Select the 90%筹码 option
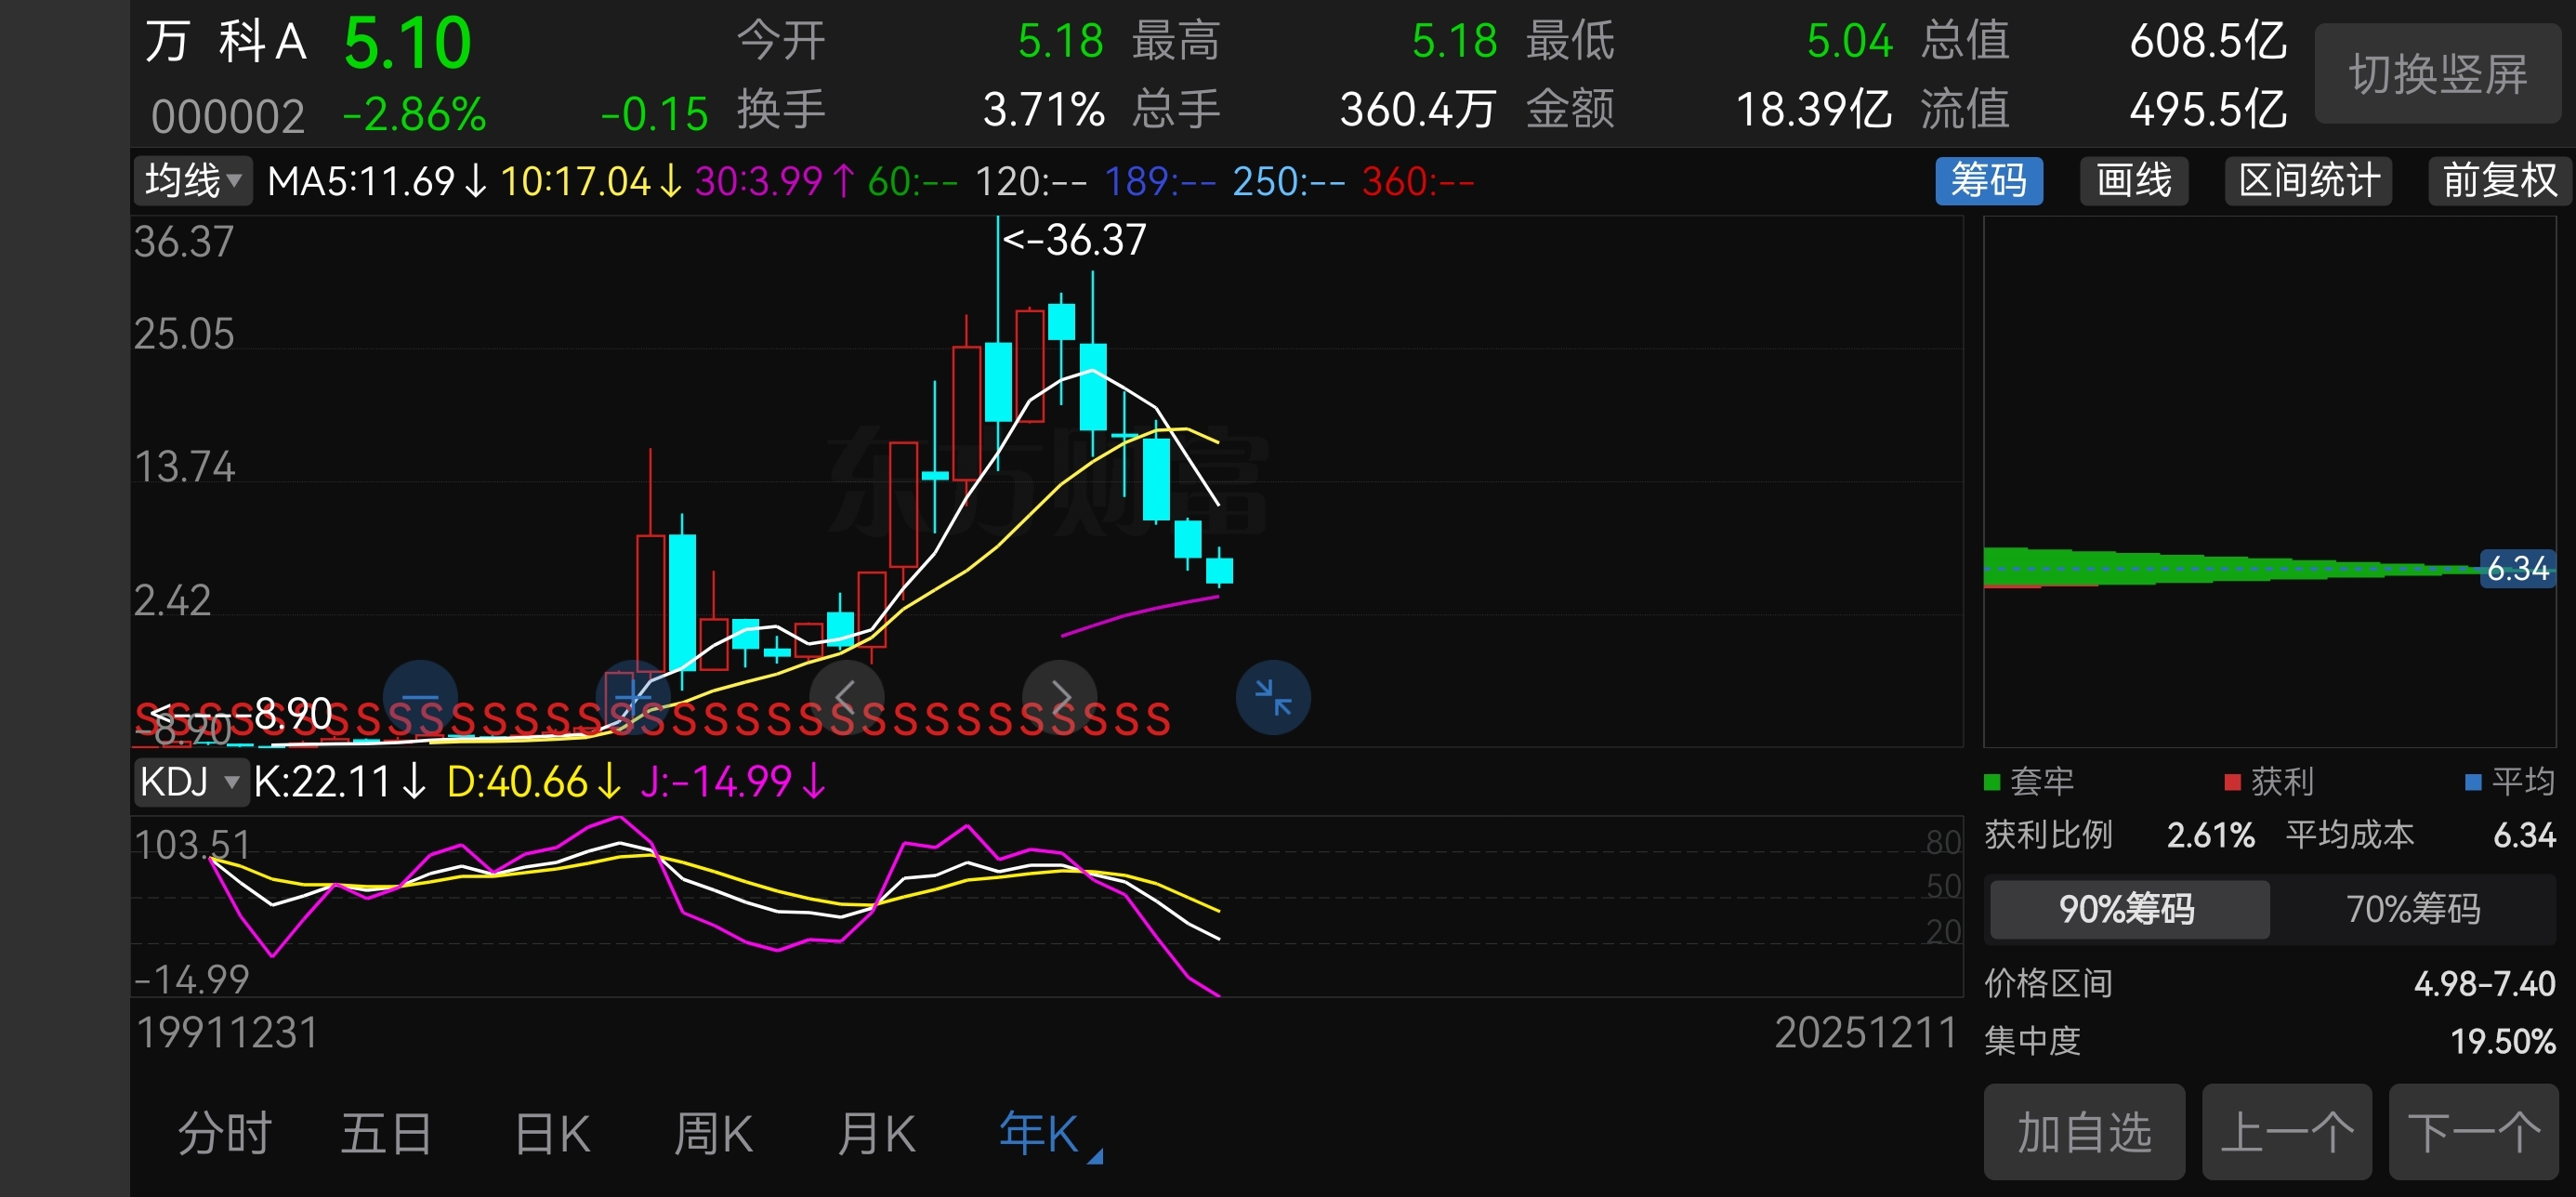The image size is (2576, 1197). pos(2127,909)
